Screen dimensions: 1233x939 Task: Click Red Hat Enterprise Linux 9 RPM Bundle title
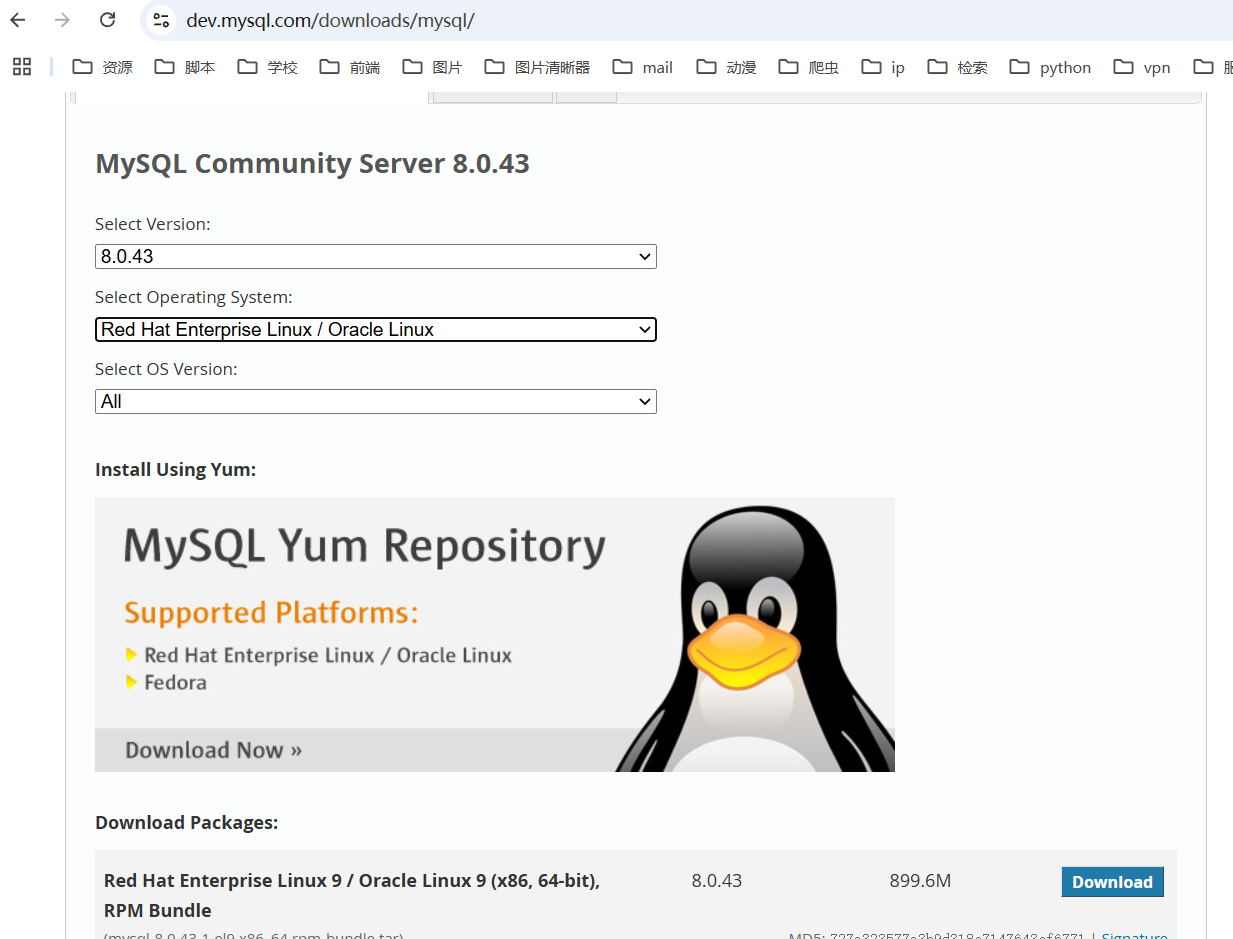[352, 895]
